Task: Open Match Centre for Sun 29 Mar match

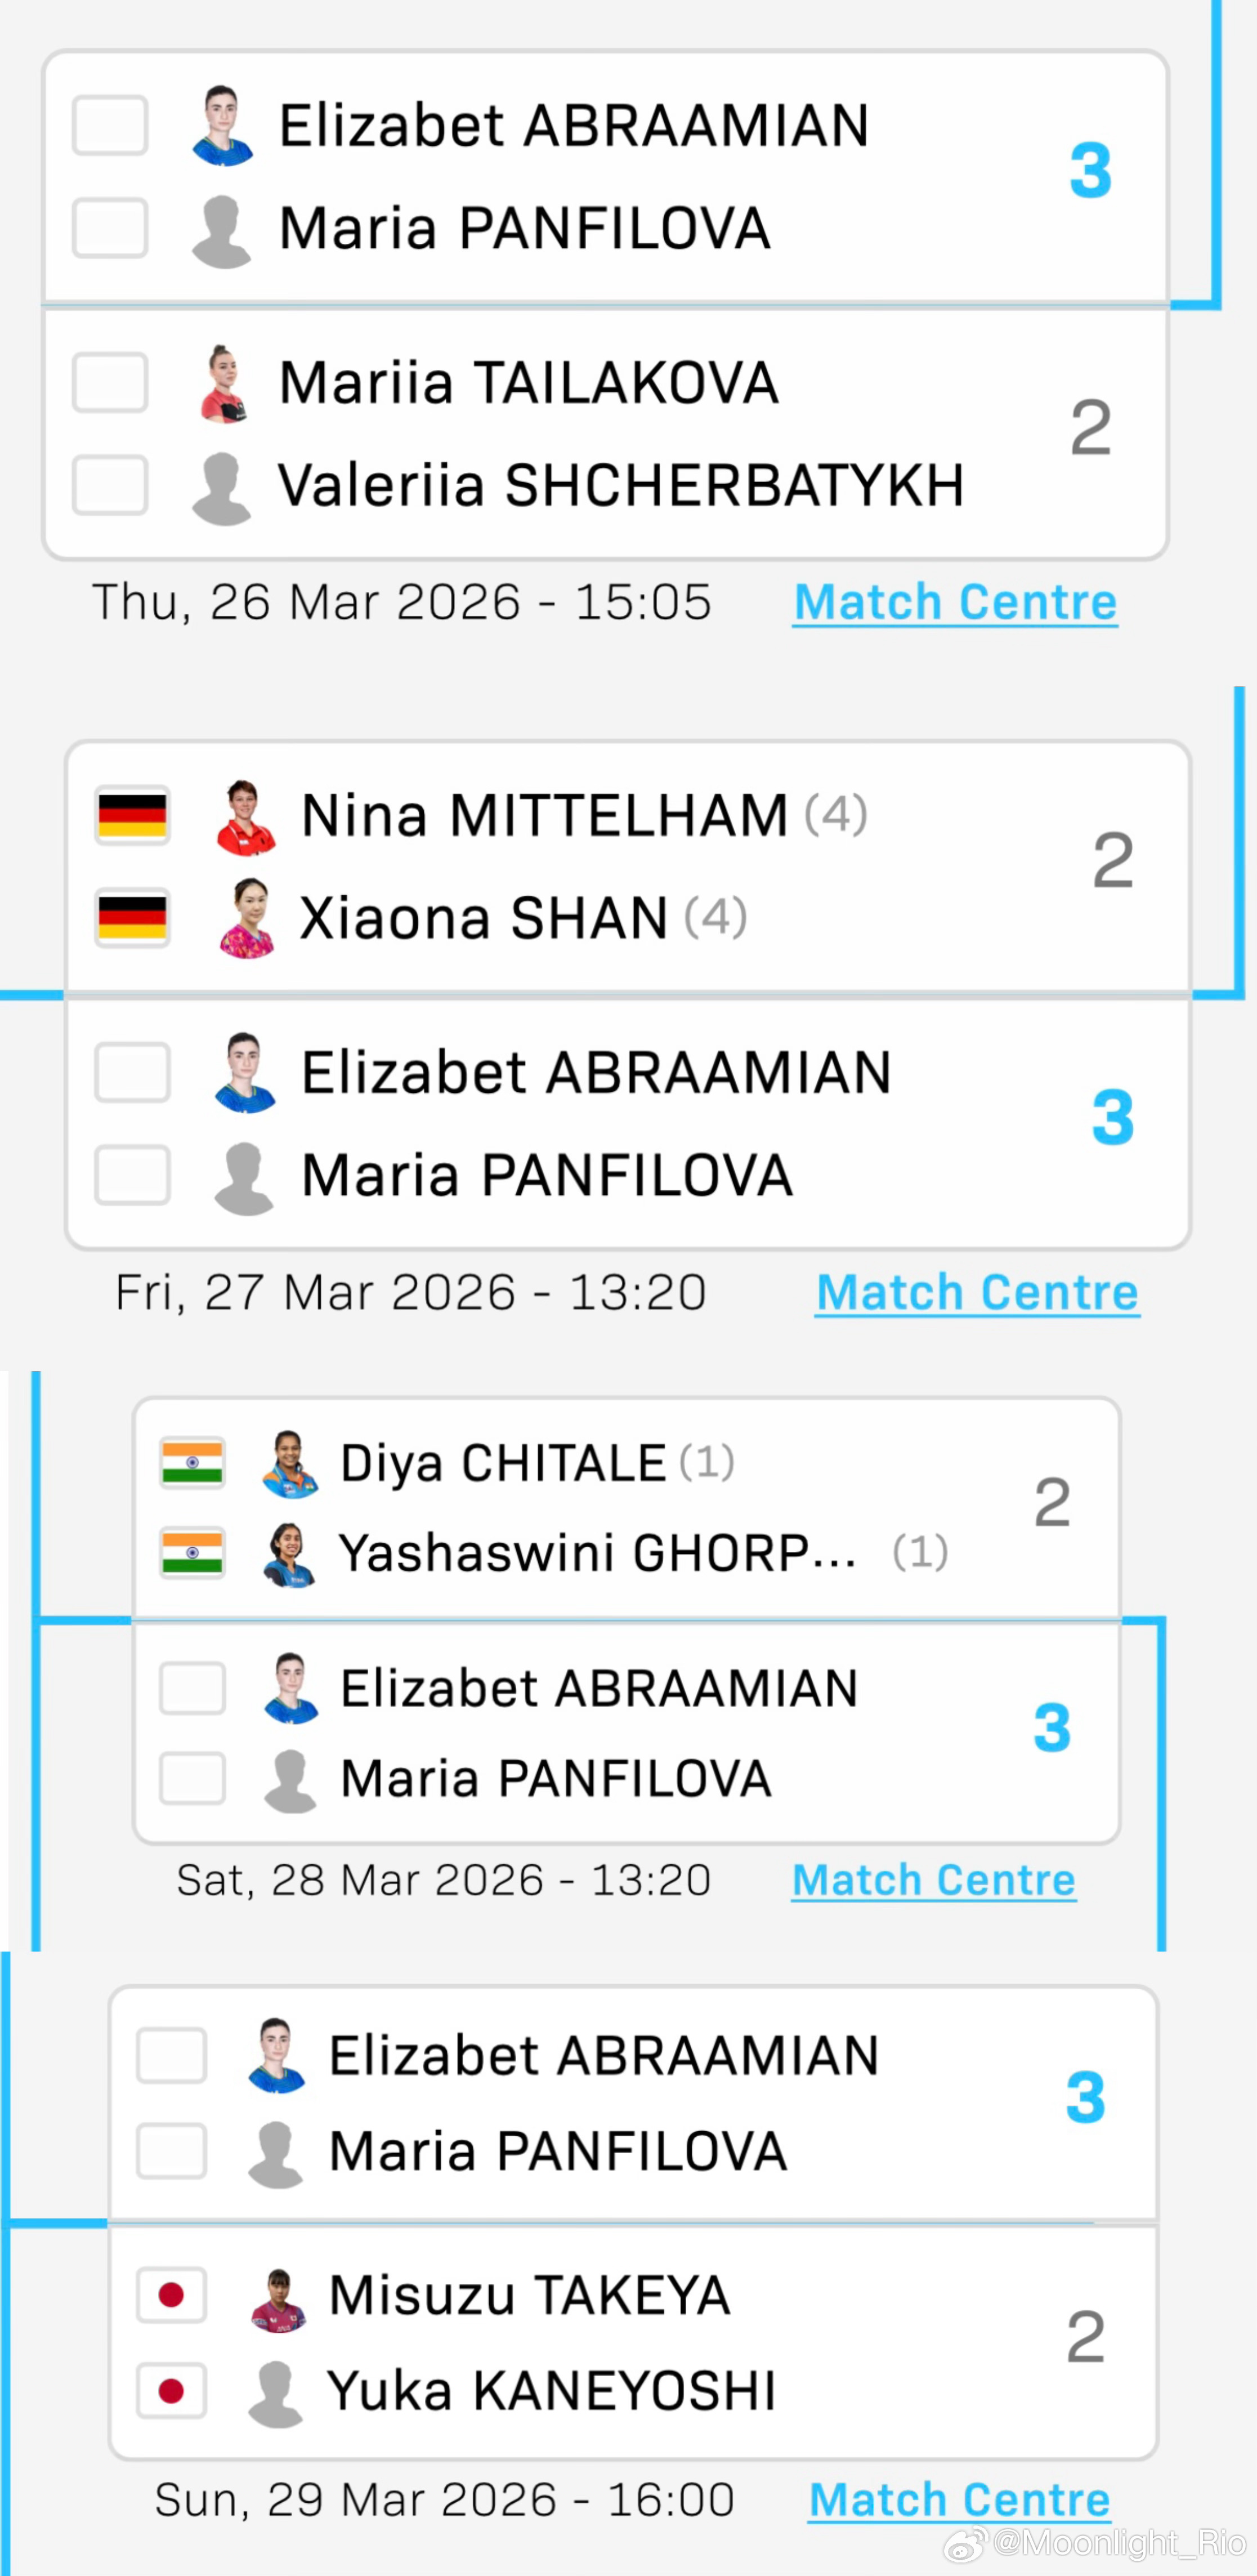Action: point(959,2499)
